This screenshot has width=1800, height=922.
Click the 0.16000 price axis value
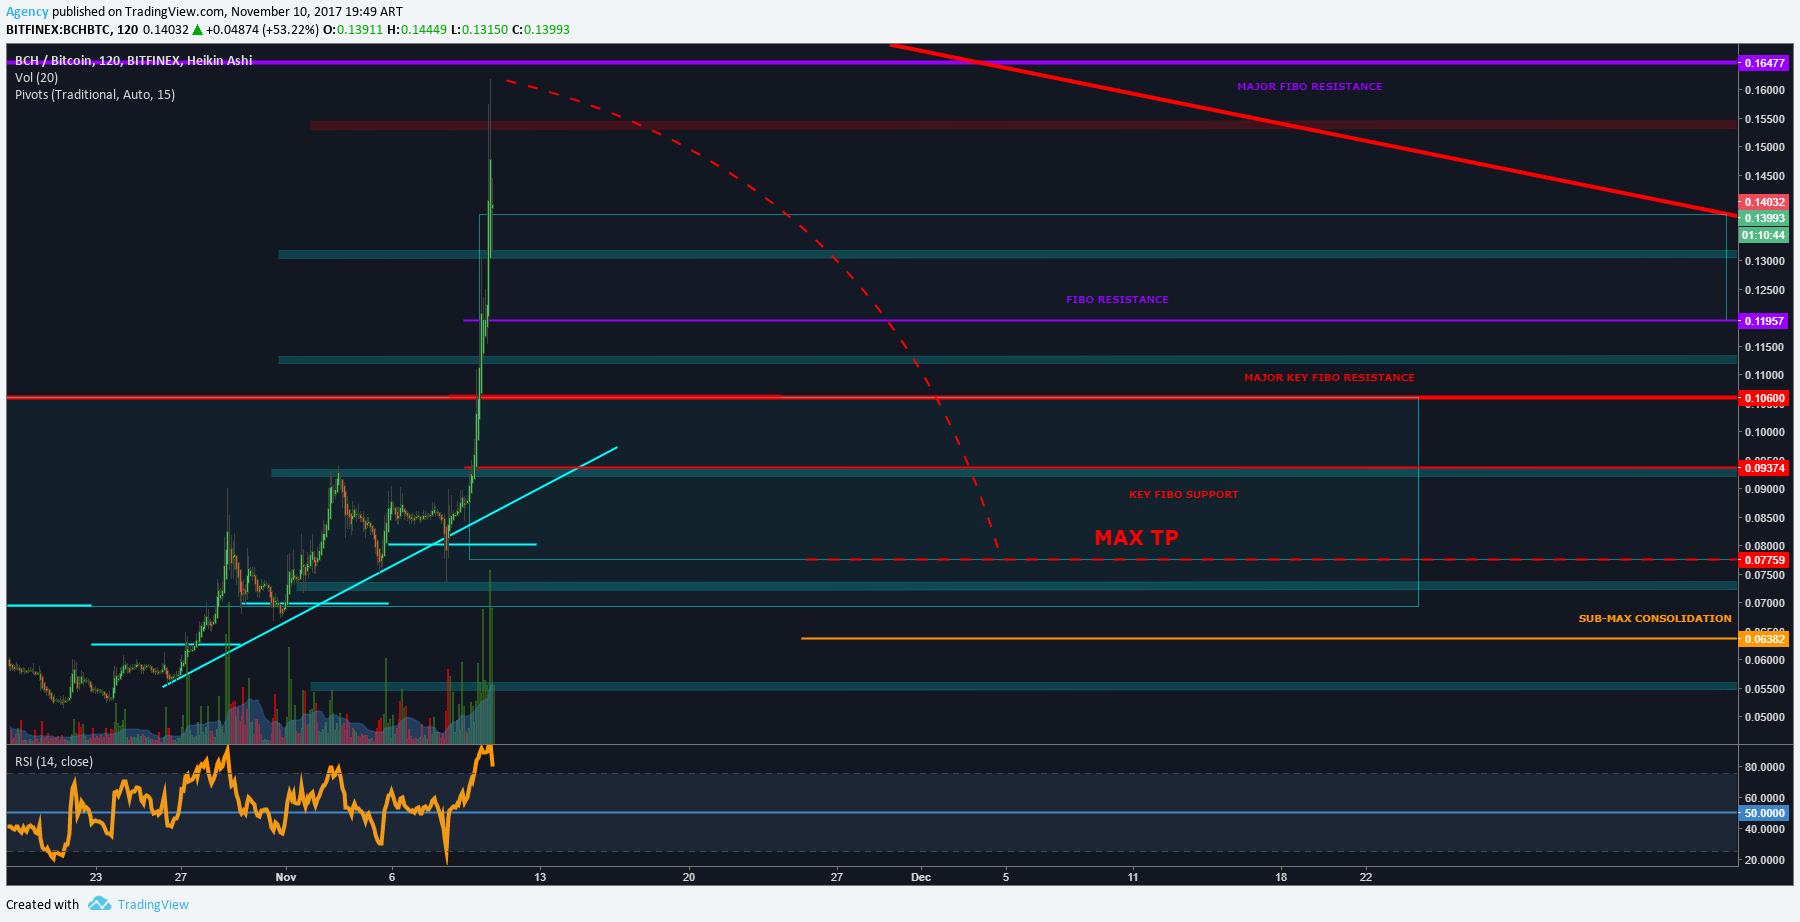point(1765,90)
